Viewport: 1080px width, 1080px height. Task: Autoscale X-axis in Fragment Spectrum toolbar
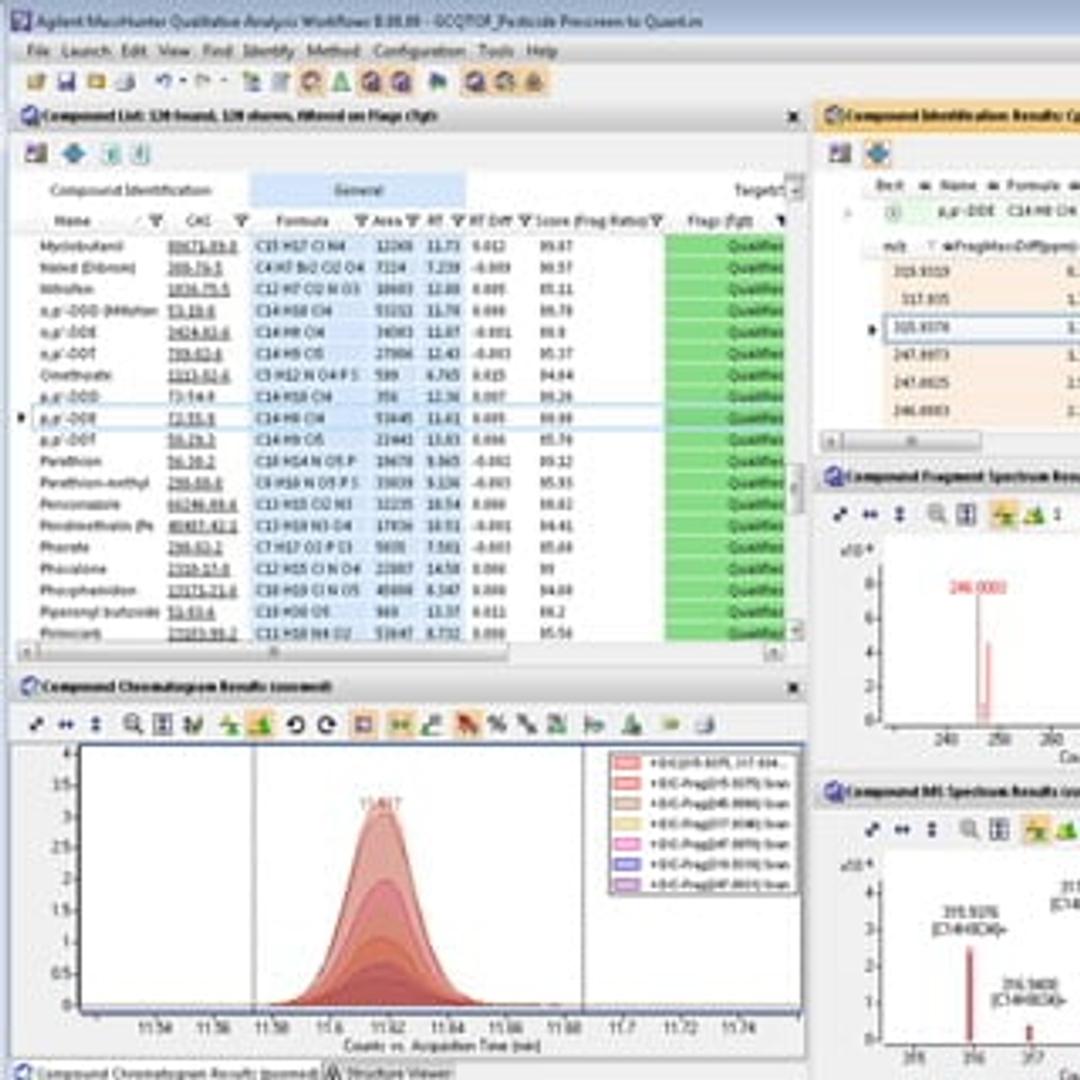click(x=870, y=515)
